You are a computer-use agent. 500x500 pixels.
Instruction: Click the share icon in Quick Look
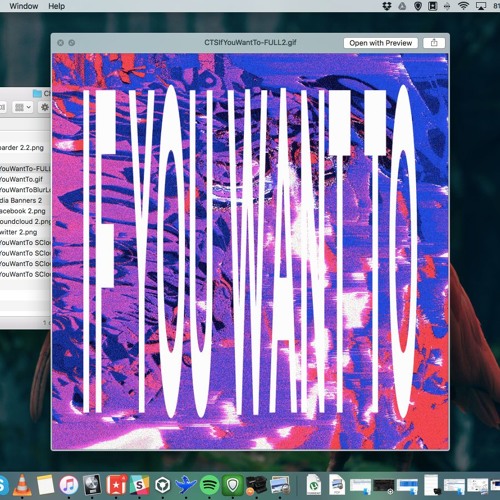pyautogui.click(x=434, y=43)
